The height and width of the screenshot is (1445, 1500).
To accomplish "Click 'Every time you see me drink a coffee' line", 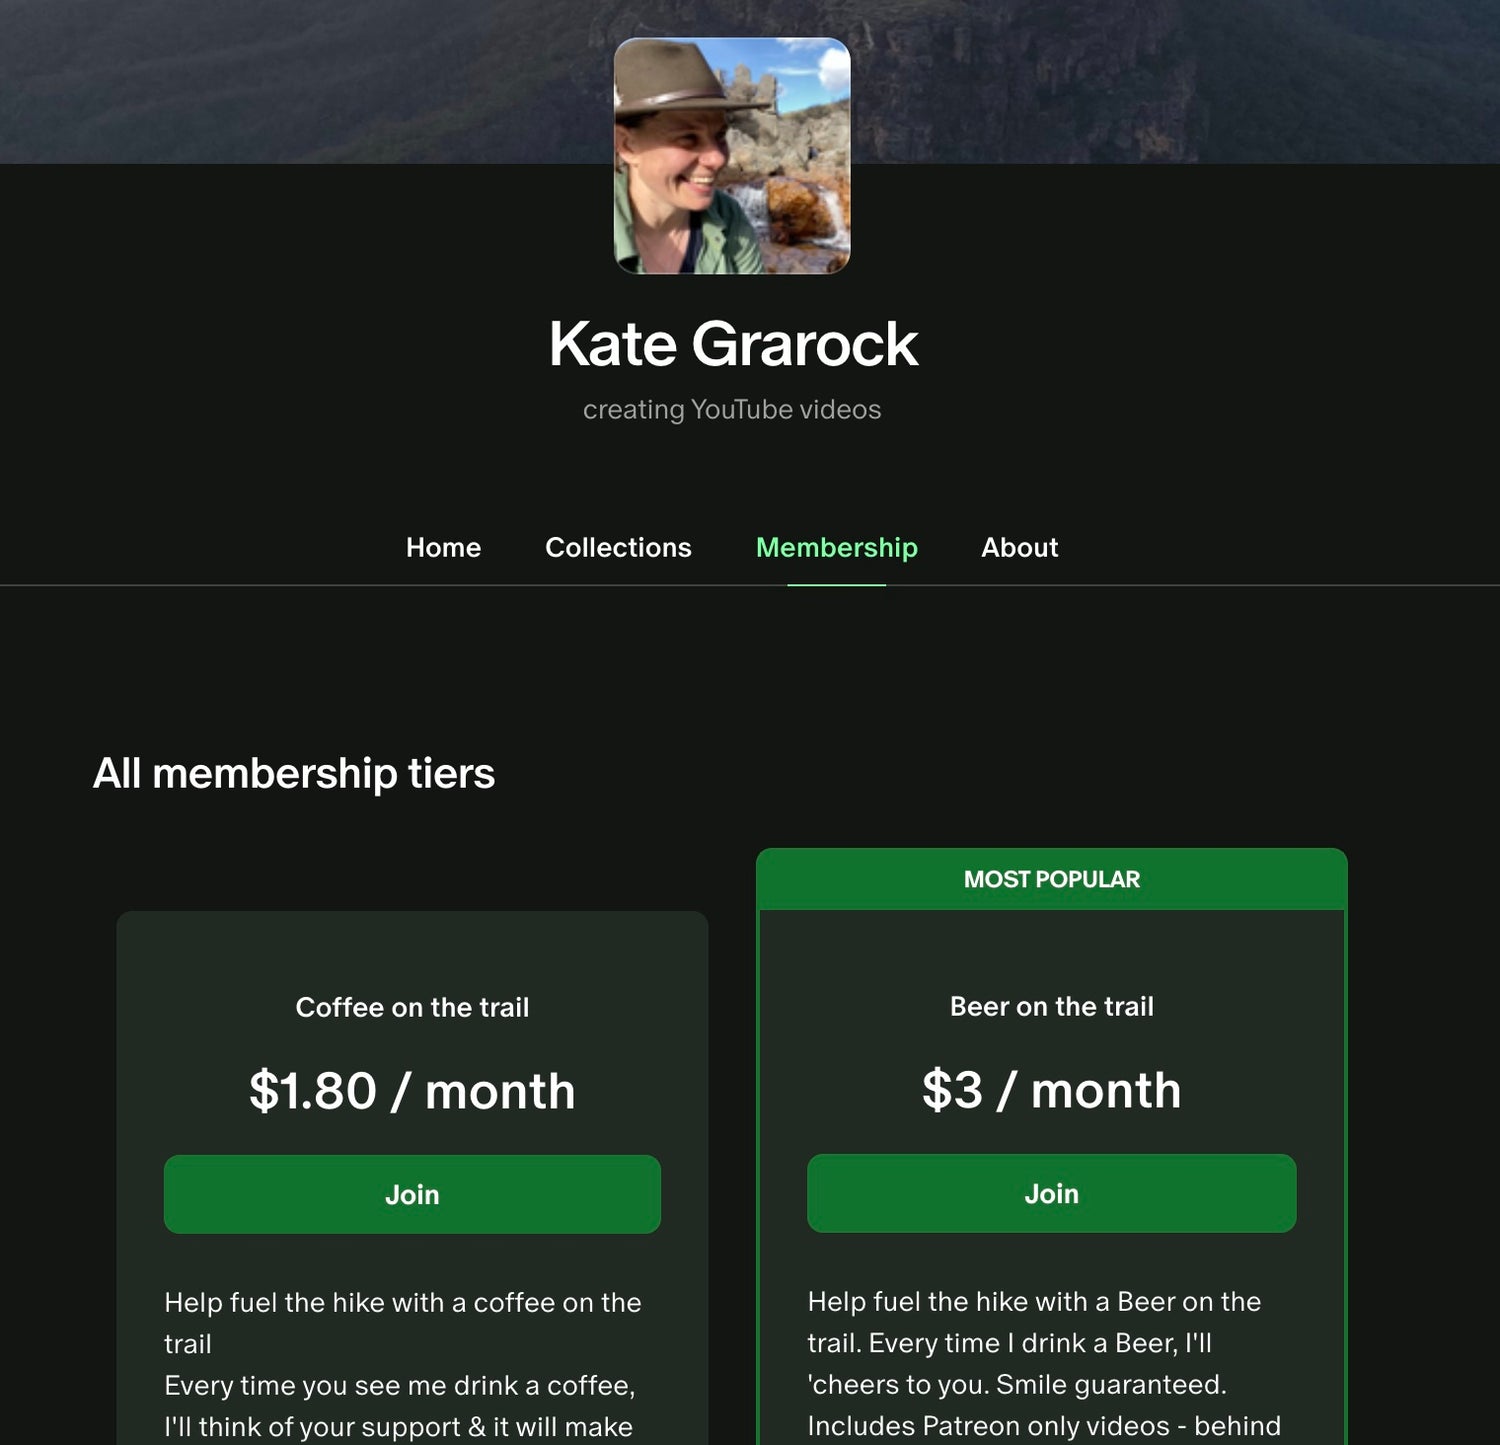I will click(400, 1385).
